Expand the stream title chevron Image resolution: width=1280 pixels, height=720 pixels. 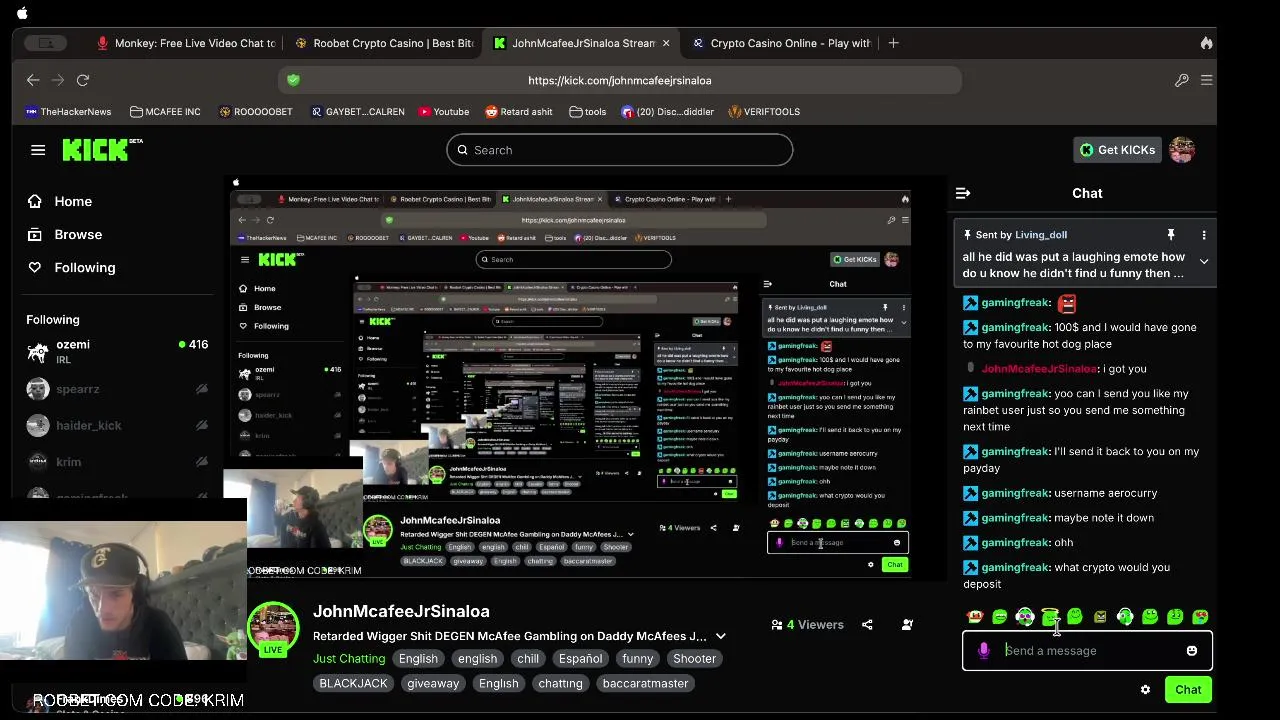click(x=720, y=636)
